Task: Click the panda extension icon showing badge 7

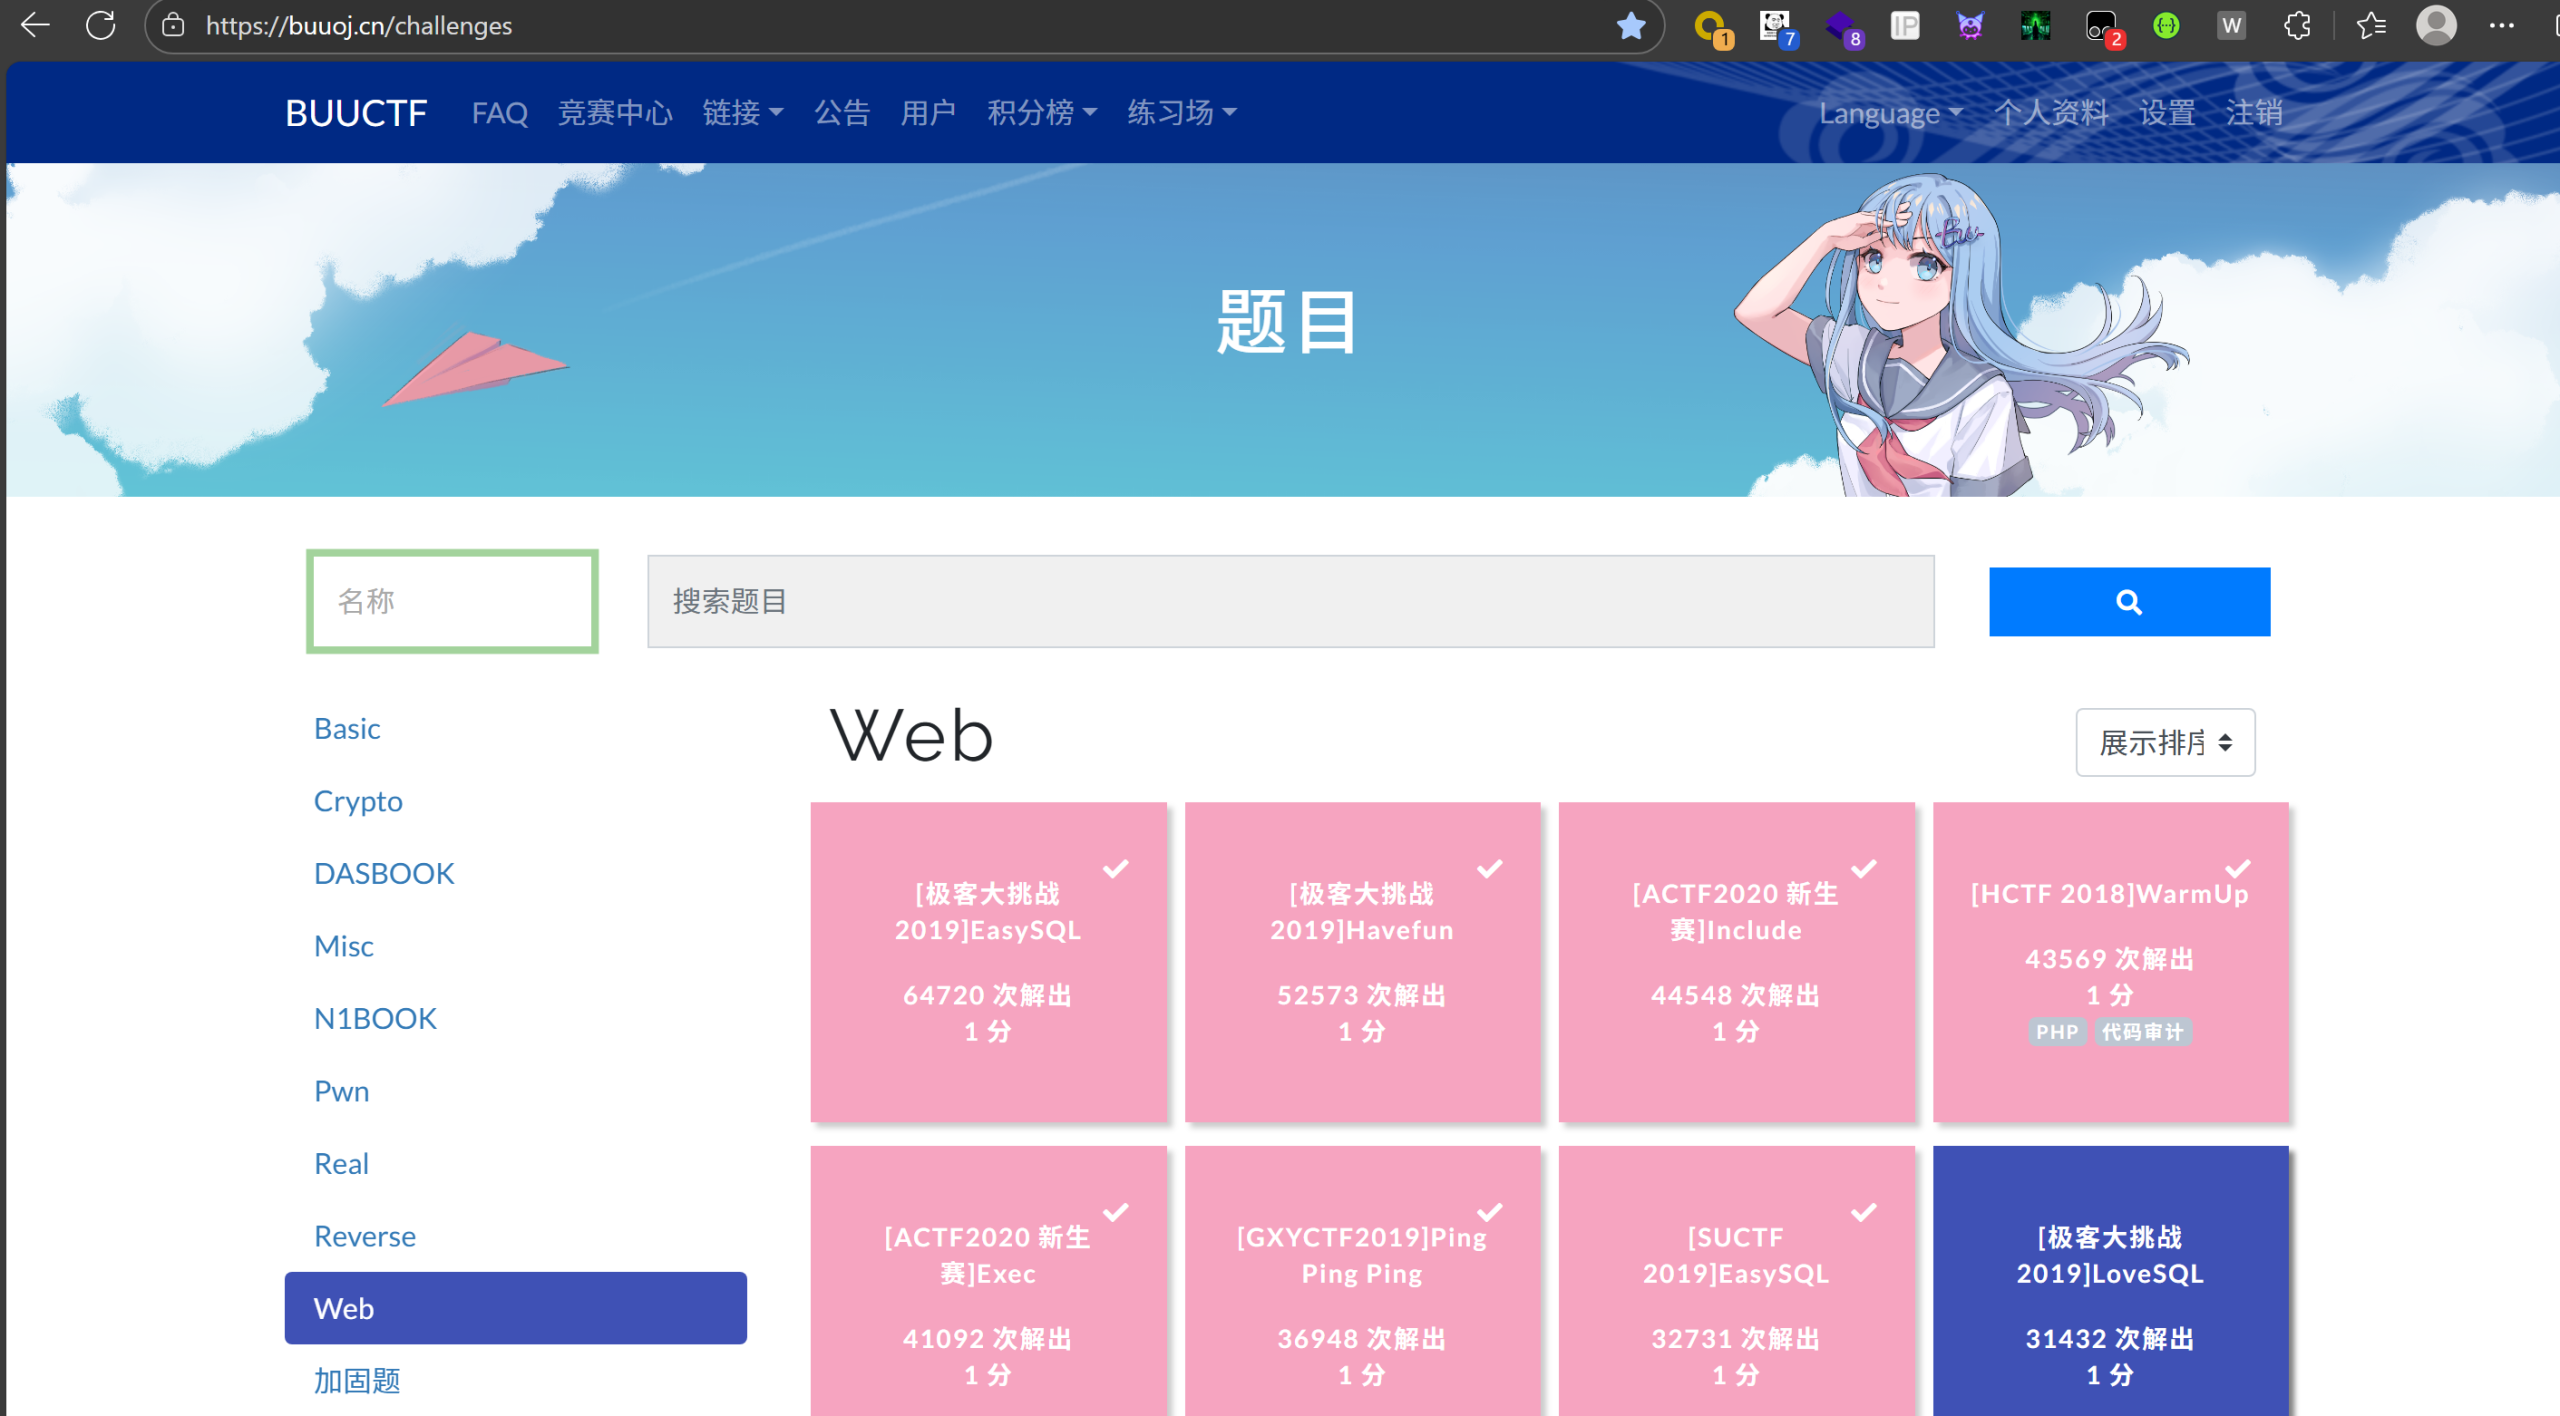Action: tap(1775, 25)
